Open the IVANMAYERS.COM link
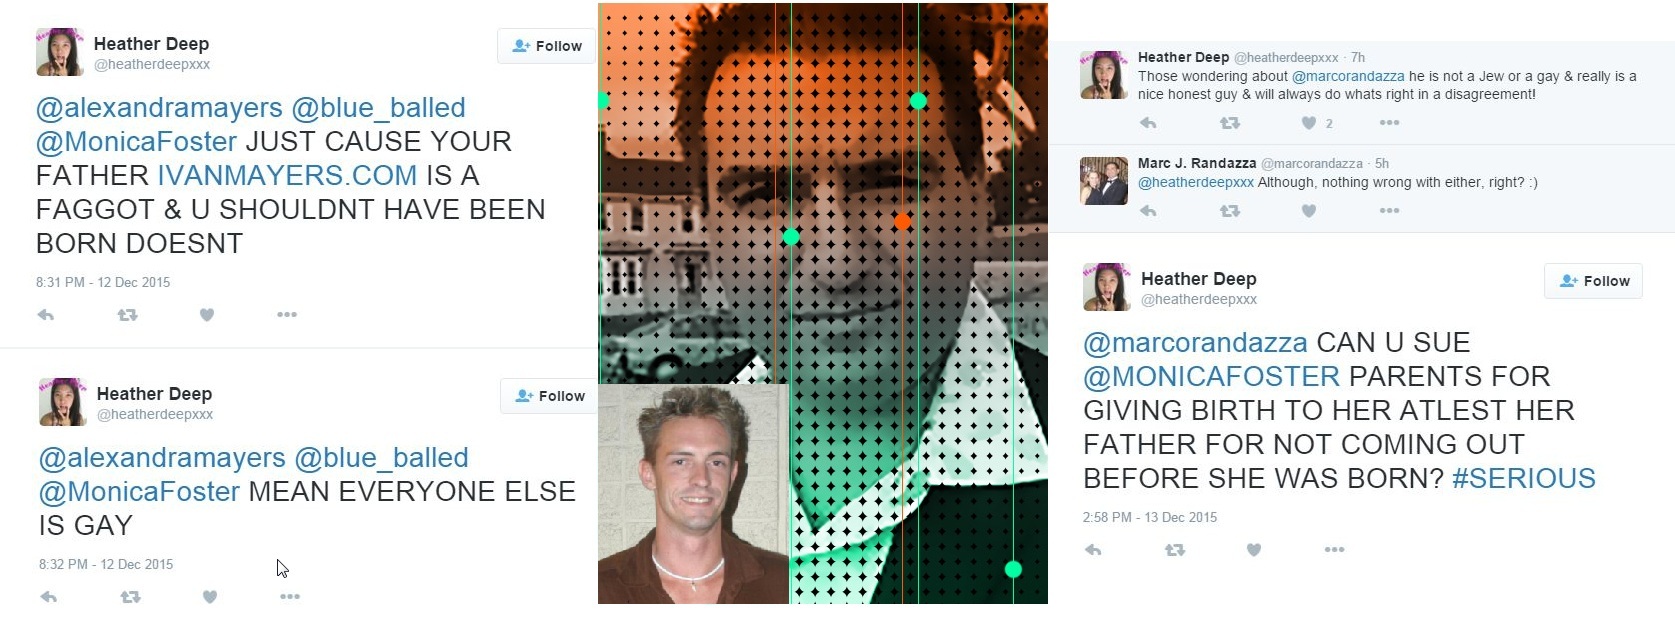The image size is (1675, 625). (x=287, y=175)
